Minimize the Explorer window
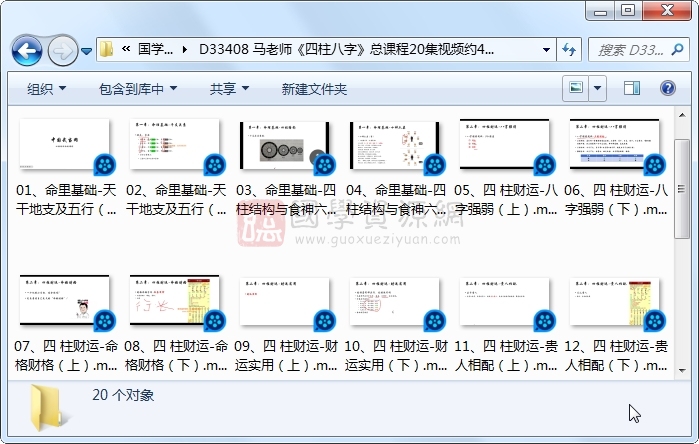 600,11
